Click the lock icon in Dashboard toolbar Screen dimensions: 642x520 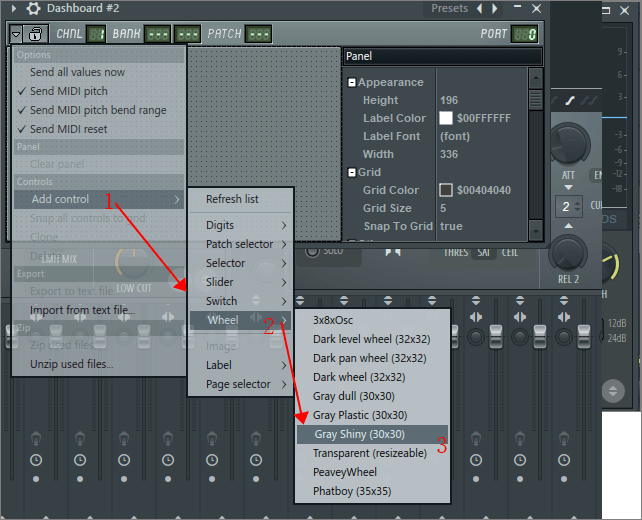point(35,34)
